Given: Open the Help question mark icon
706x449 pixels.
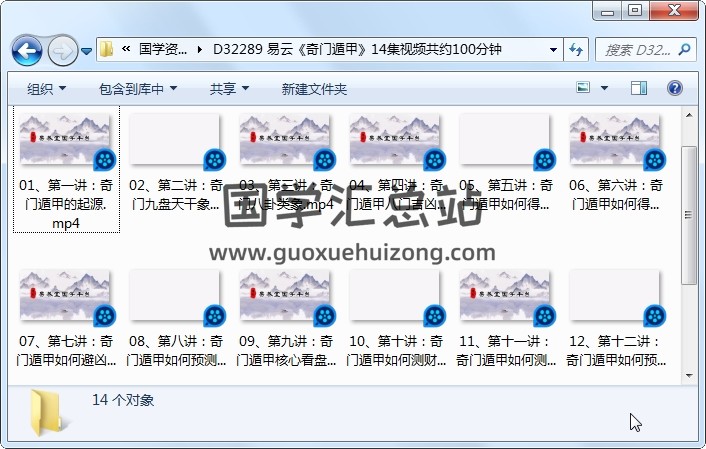Looking at the screenshot, I should [674, 88].
